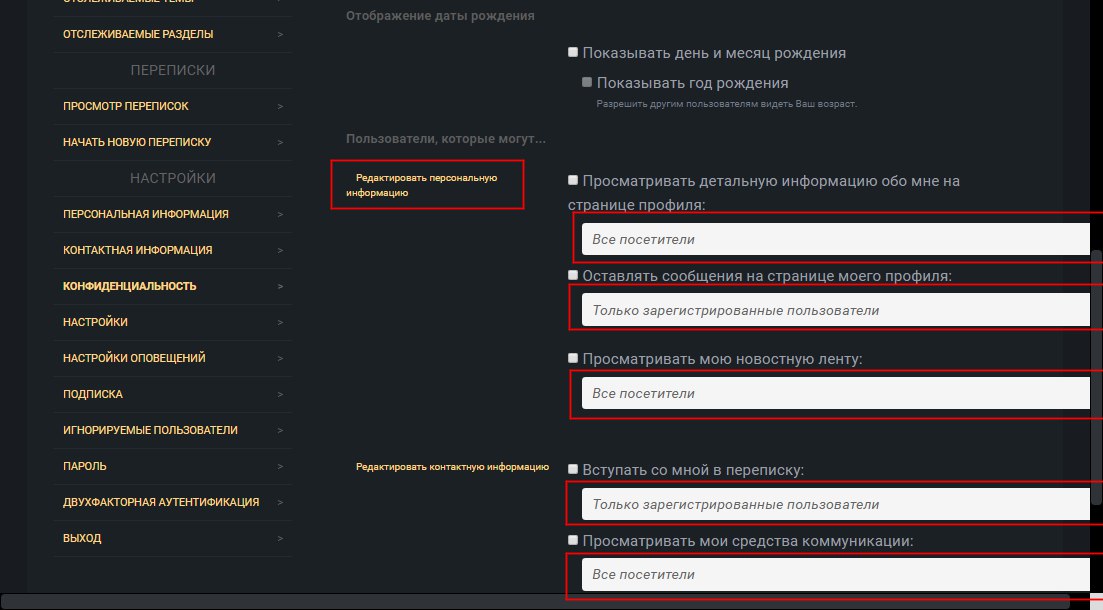The width and height of the screenshot is (1103, 610).
Task: Open the 'Настройки' sidebar item under settings
Action: click(172, 322)
